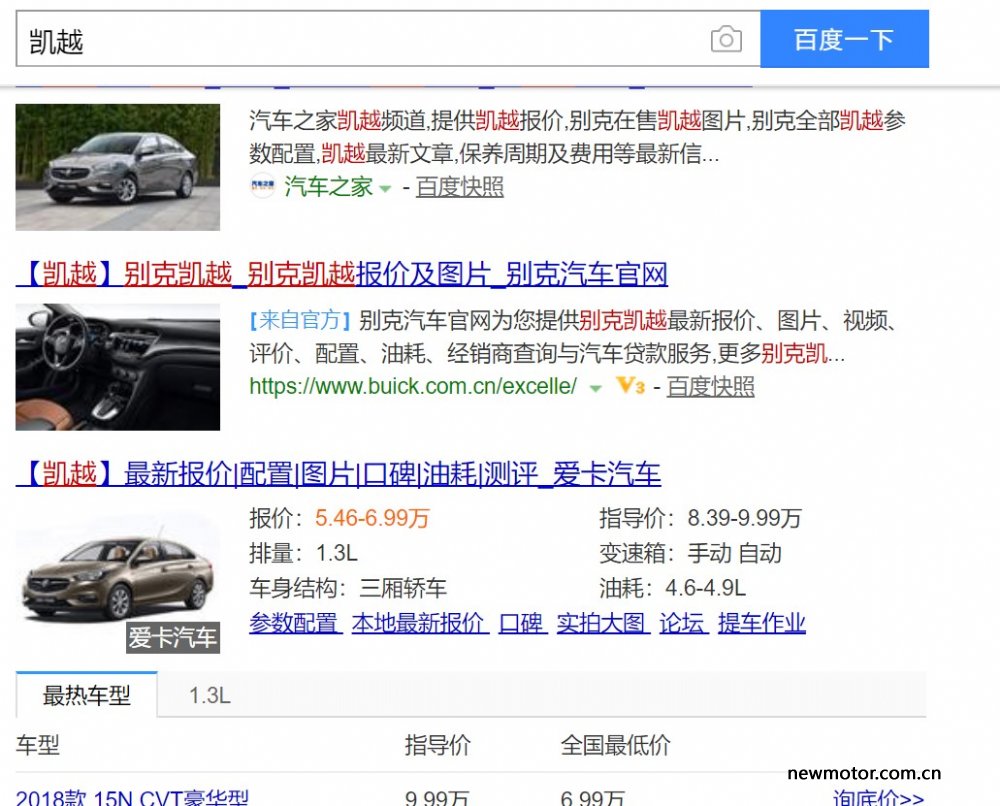Click the 变速箱: 手动 自动 text

(x=690, y=553)
